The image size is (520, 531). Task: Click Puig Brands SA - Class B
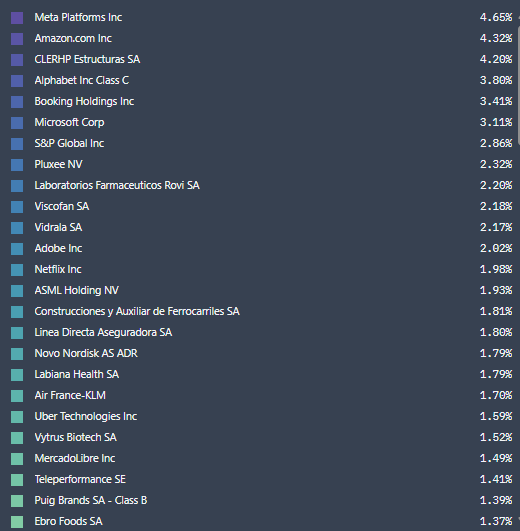pos(91,500)
